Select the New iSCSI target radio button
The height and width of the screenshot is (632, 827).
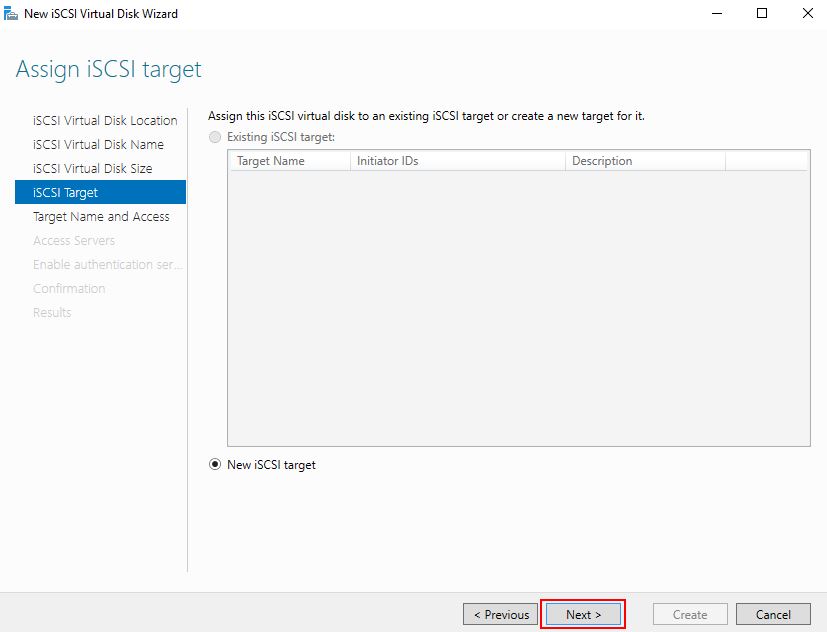pos(215,465)
